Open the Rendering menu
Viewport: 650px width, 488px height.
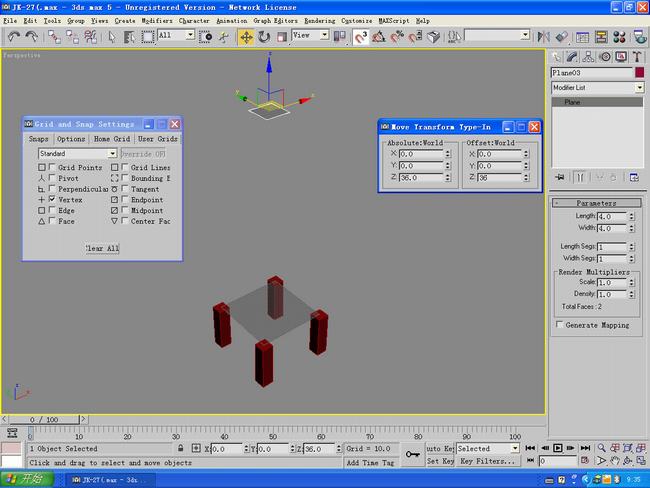(320, 21)
